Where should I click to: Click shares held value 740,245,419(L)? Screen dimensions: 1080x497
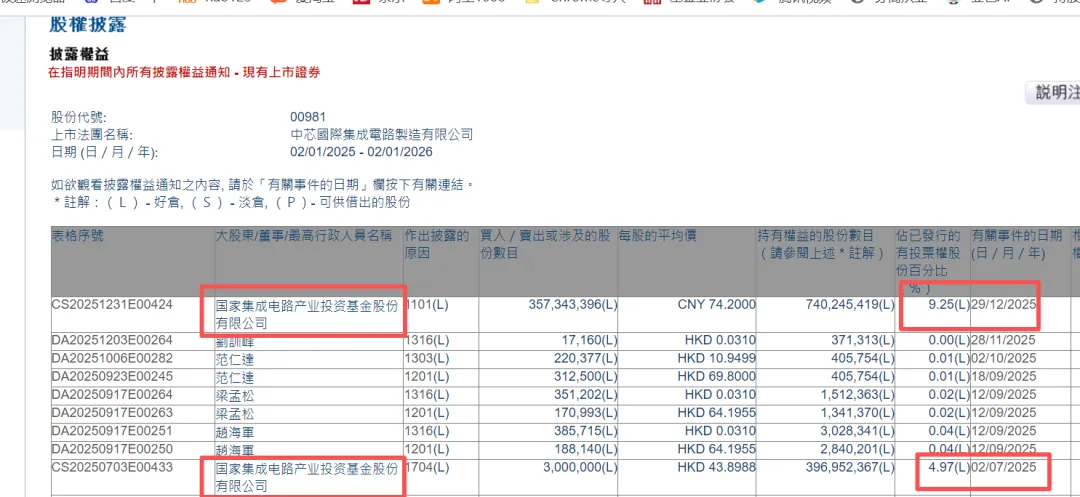(x=849, y=304)
